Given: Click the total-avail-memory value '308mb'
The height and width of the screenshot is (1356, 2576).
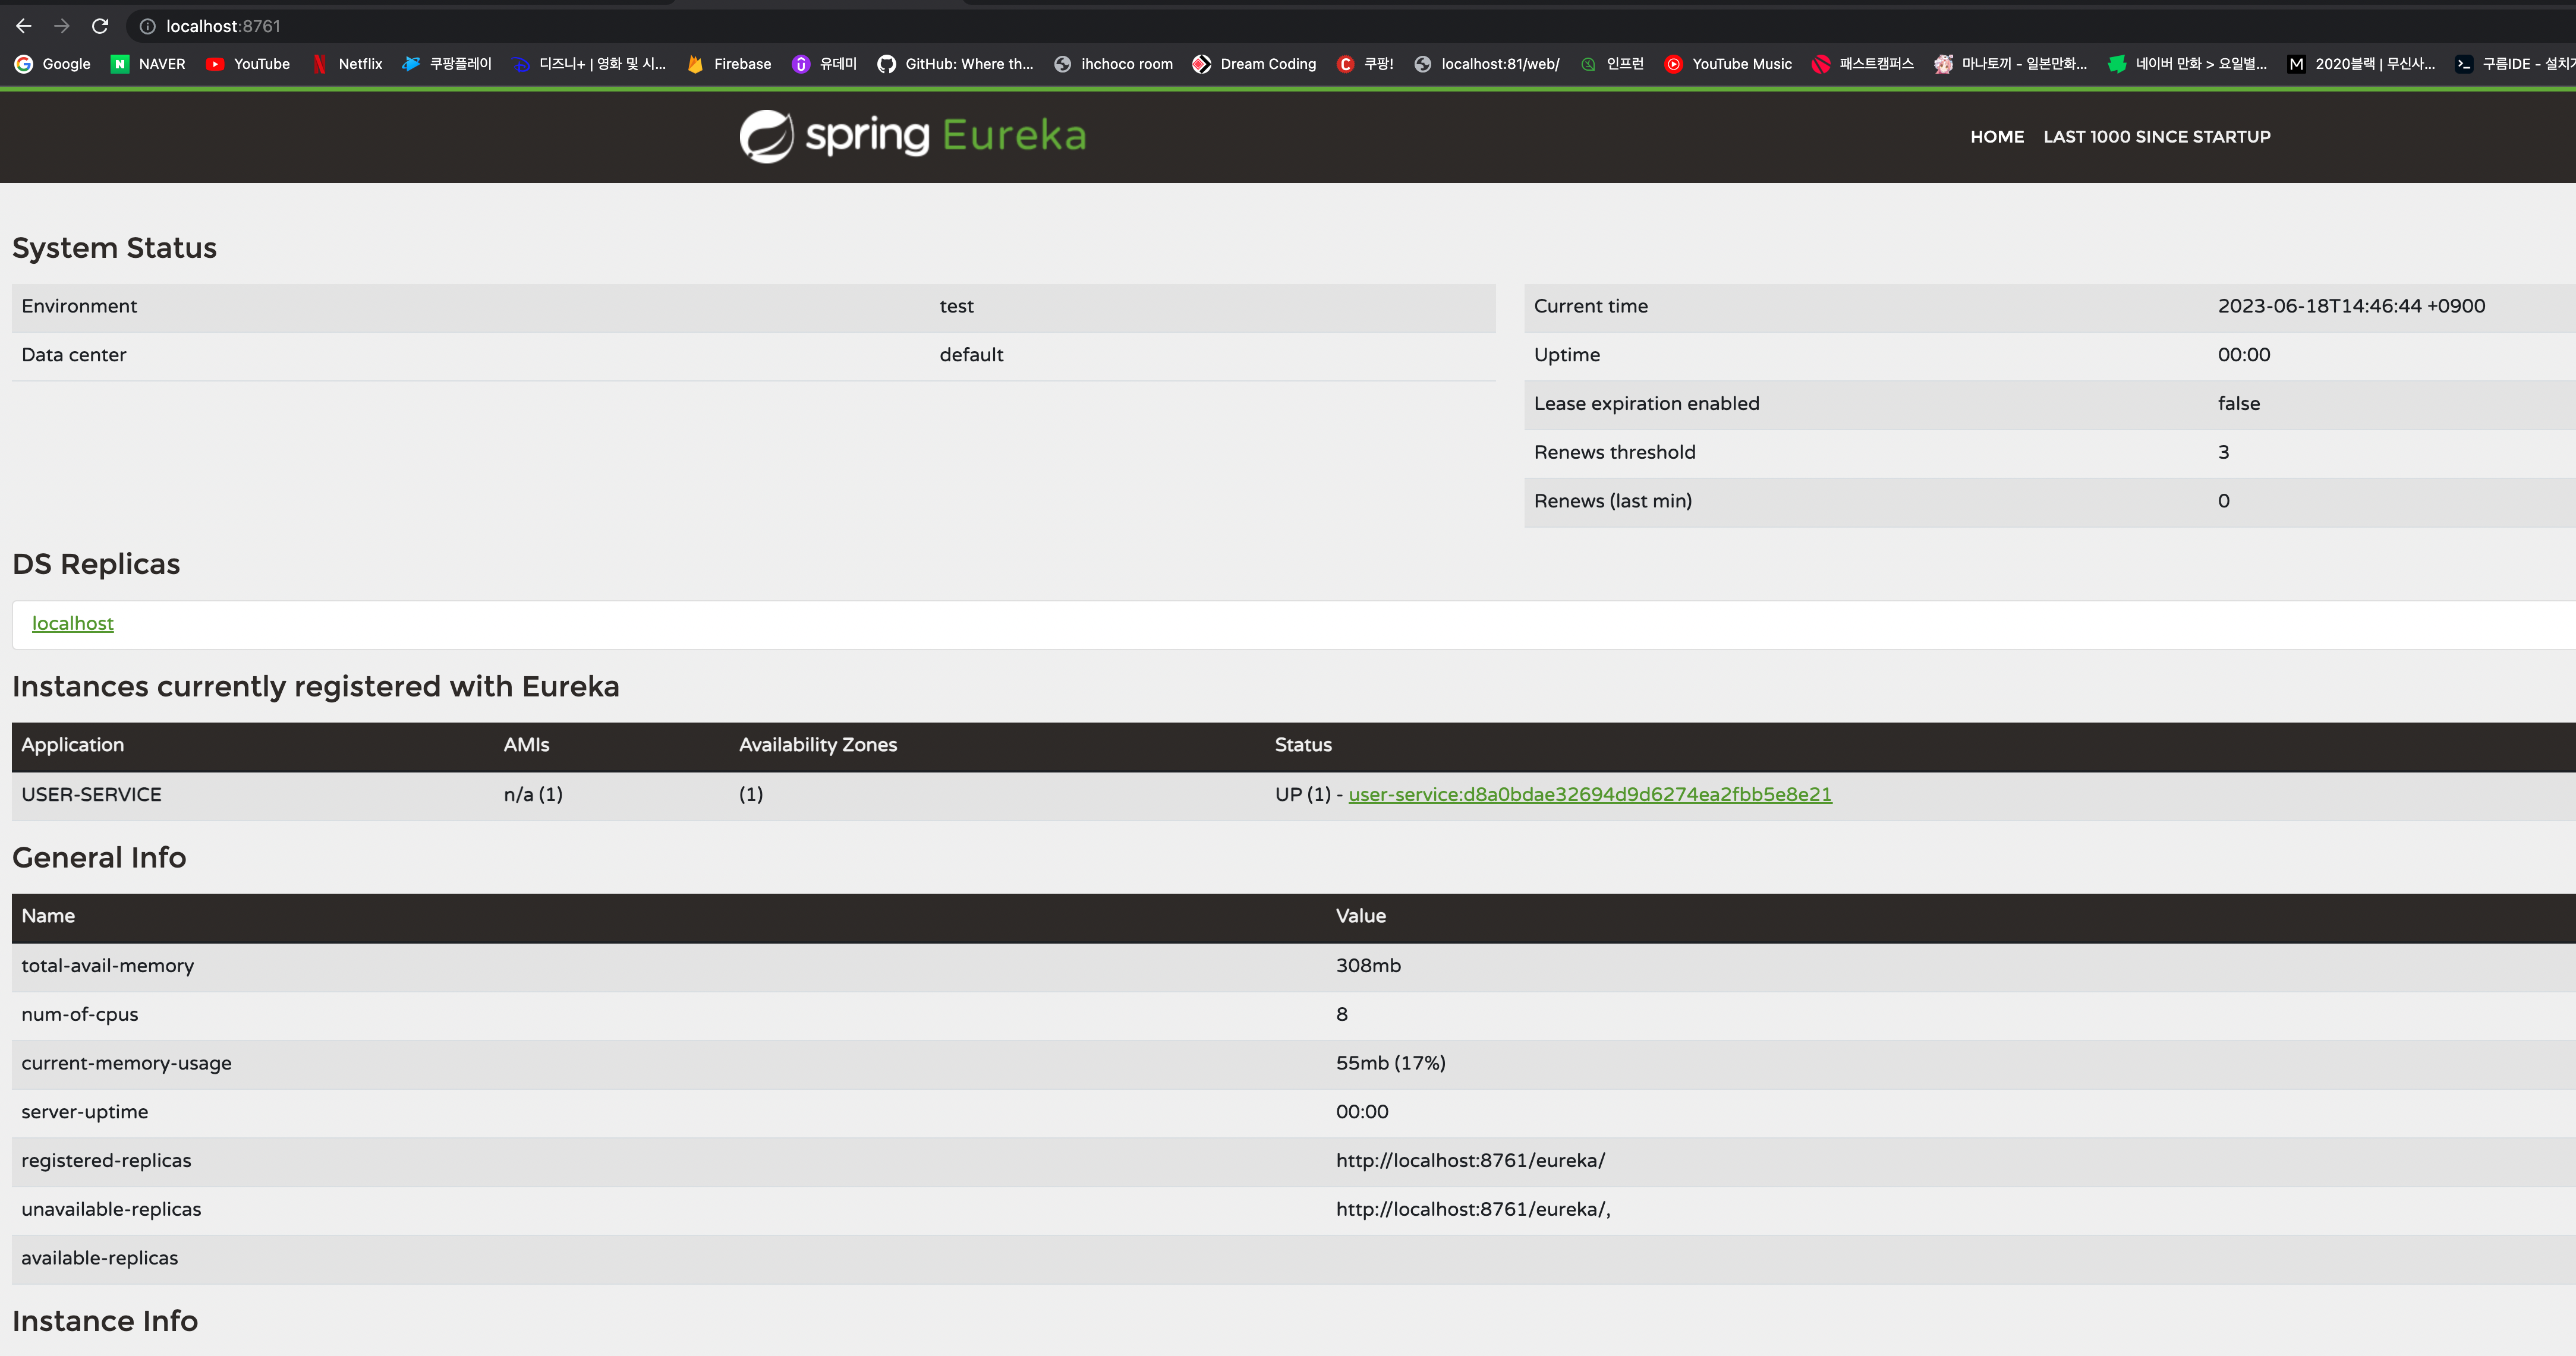Looking at the screenshot, I should pyautogui.click(x=1368, y=966).
